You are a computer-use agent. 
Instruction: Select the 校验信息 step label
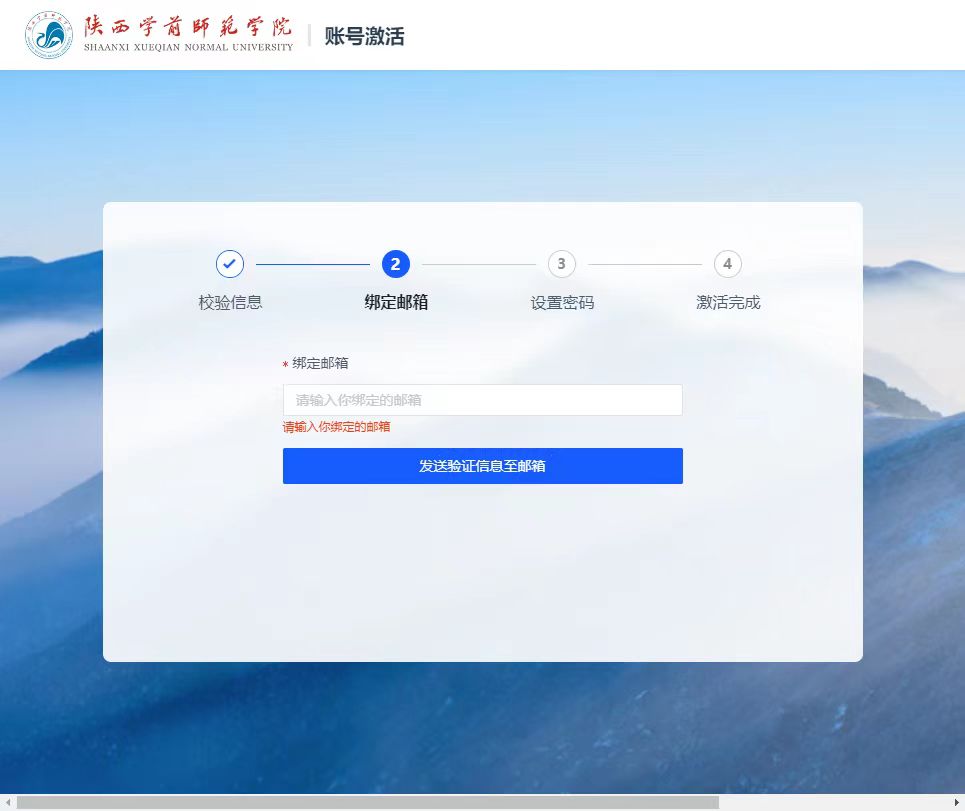[230, 302]
